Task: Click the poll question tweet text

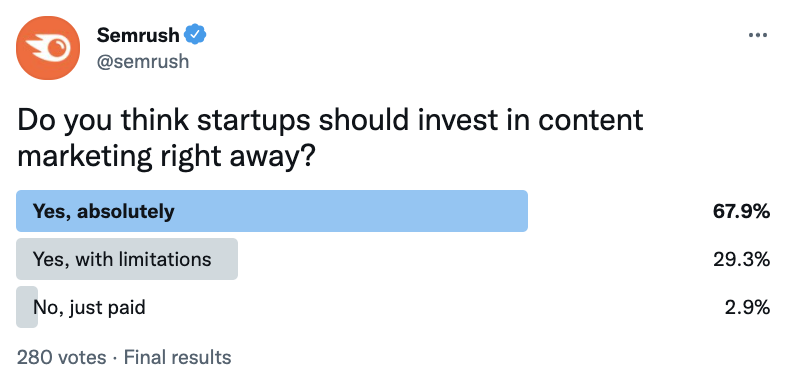Action: pyautogui.click(x=330, y=138)
